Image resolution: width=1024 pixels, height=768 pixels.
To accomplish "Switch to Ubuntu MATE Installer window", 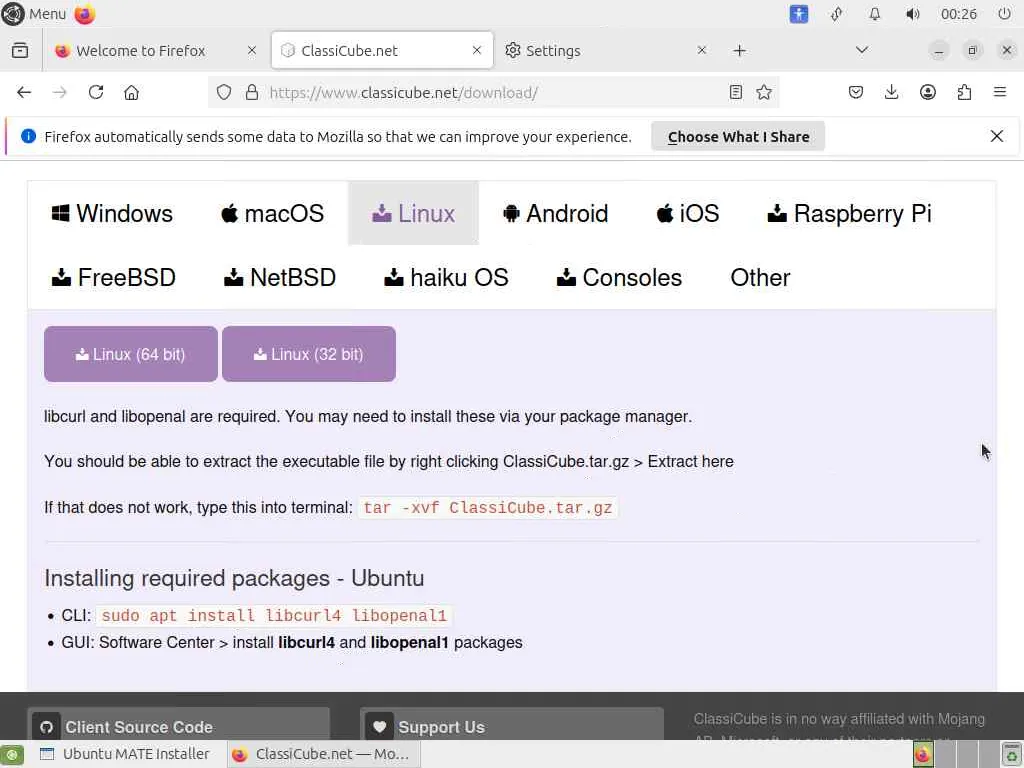I will (125, 754).
